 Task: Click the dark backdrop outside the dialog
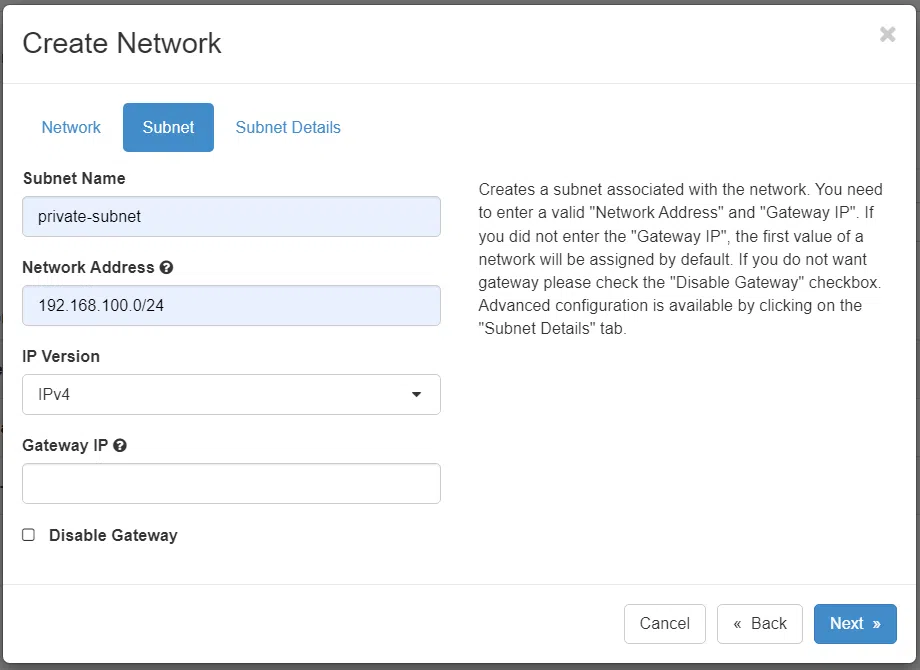(x=460, y=664)
